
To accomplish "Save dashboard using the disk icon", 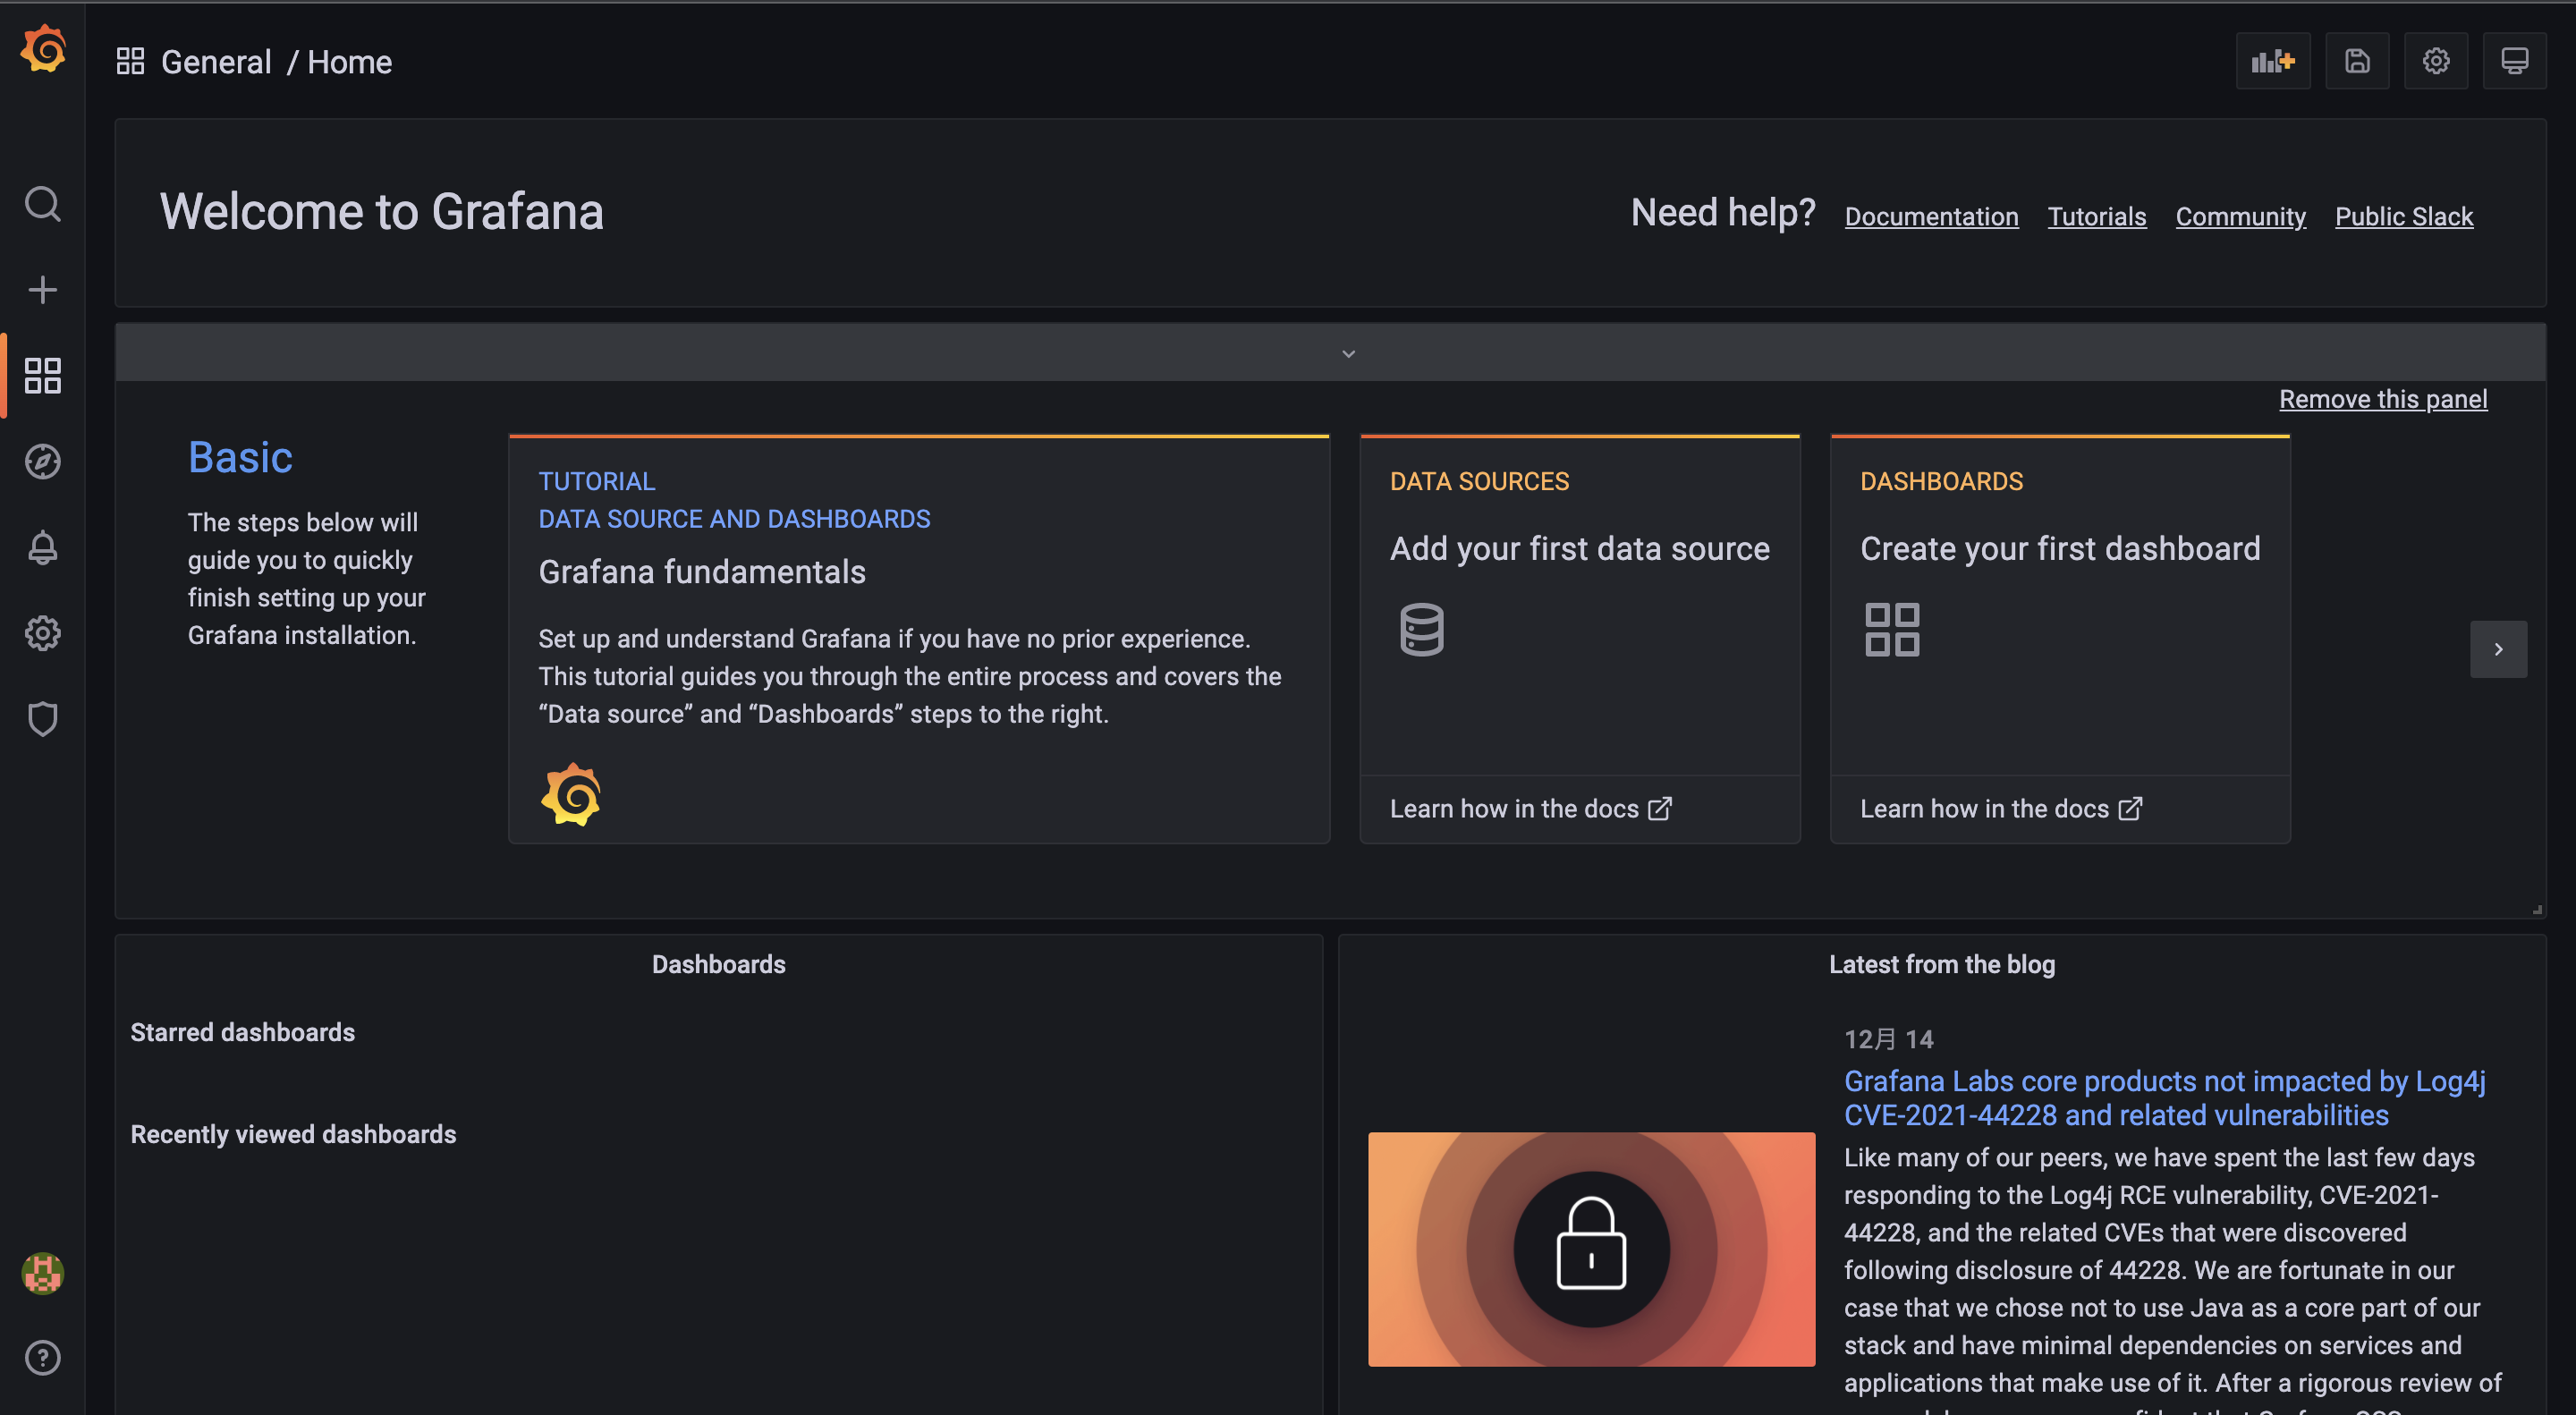I will [x=2356, y=62].
